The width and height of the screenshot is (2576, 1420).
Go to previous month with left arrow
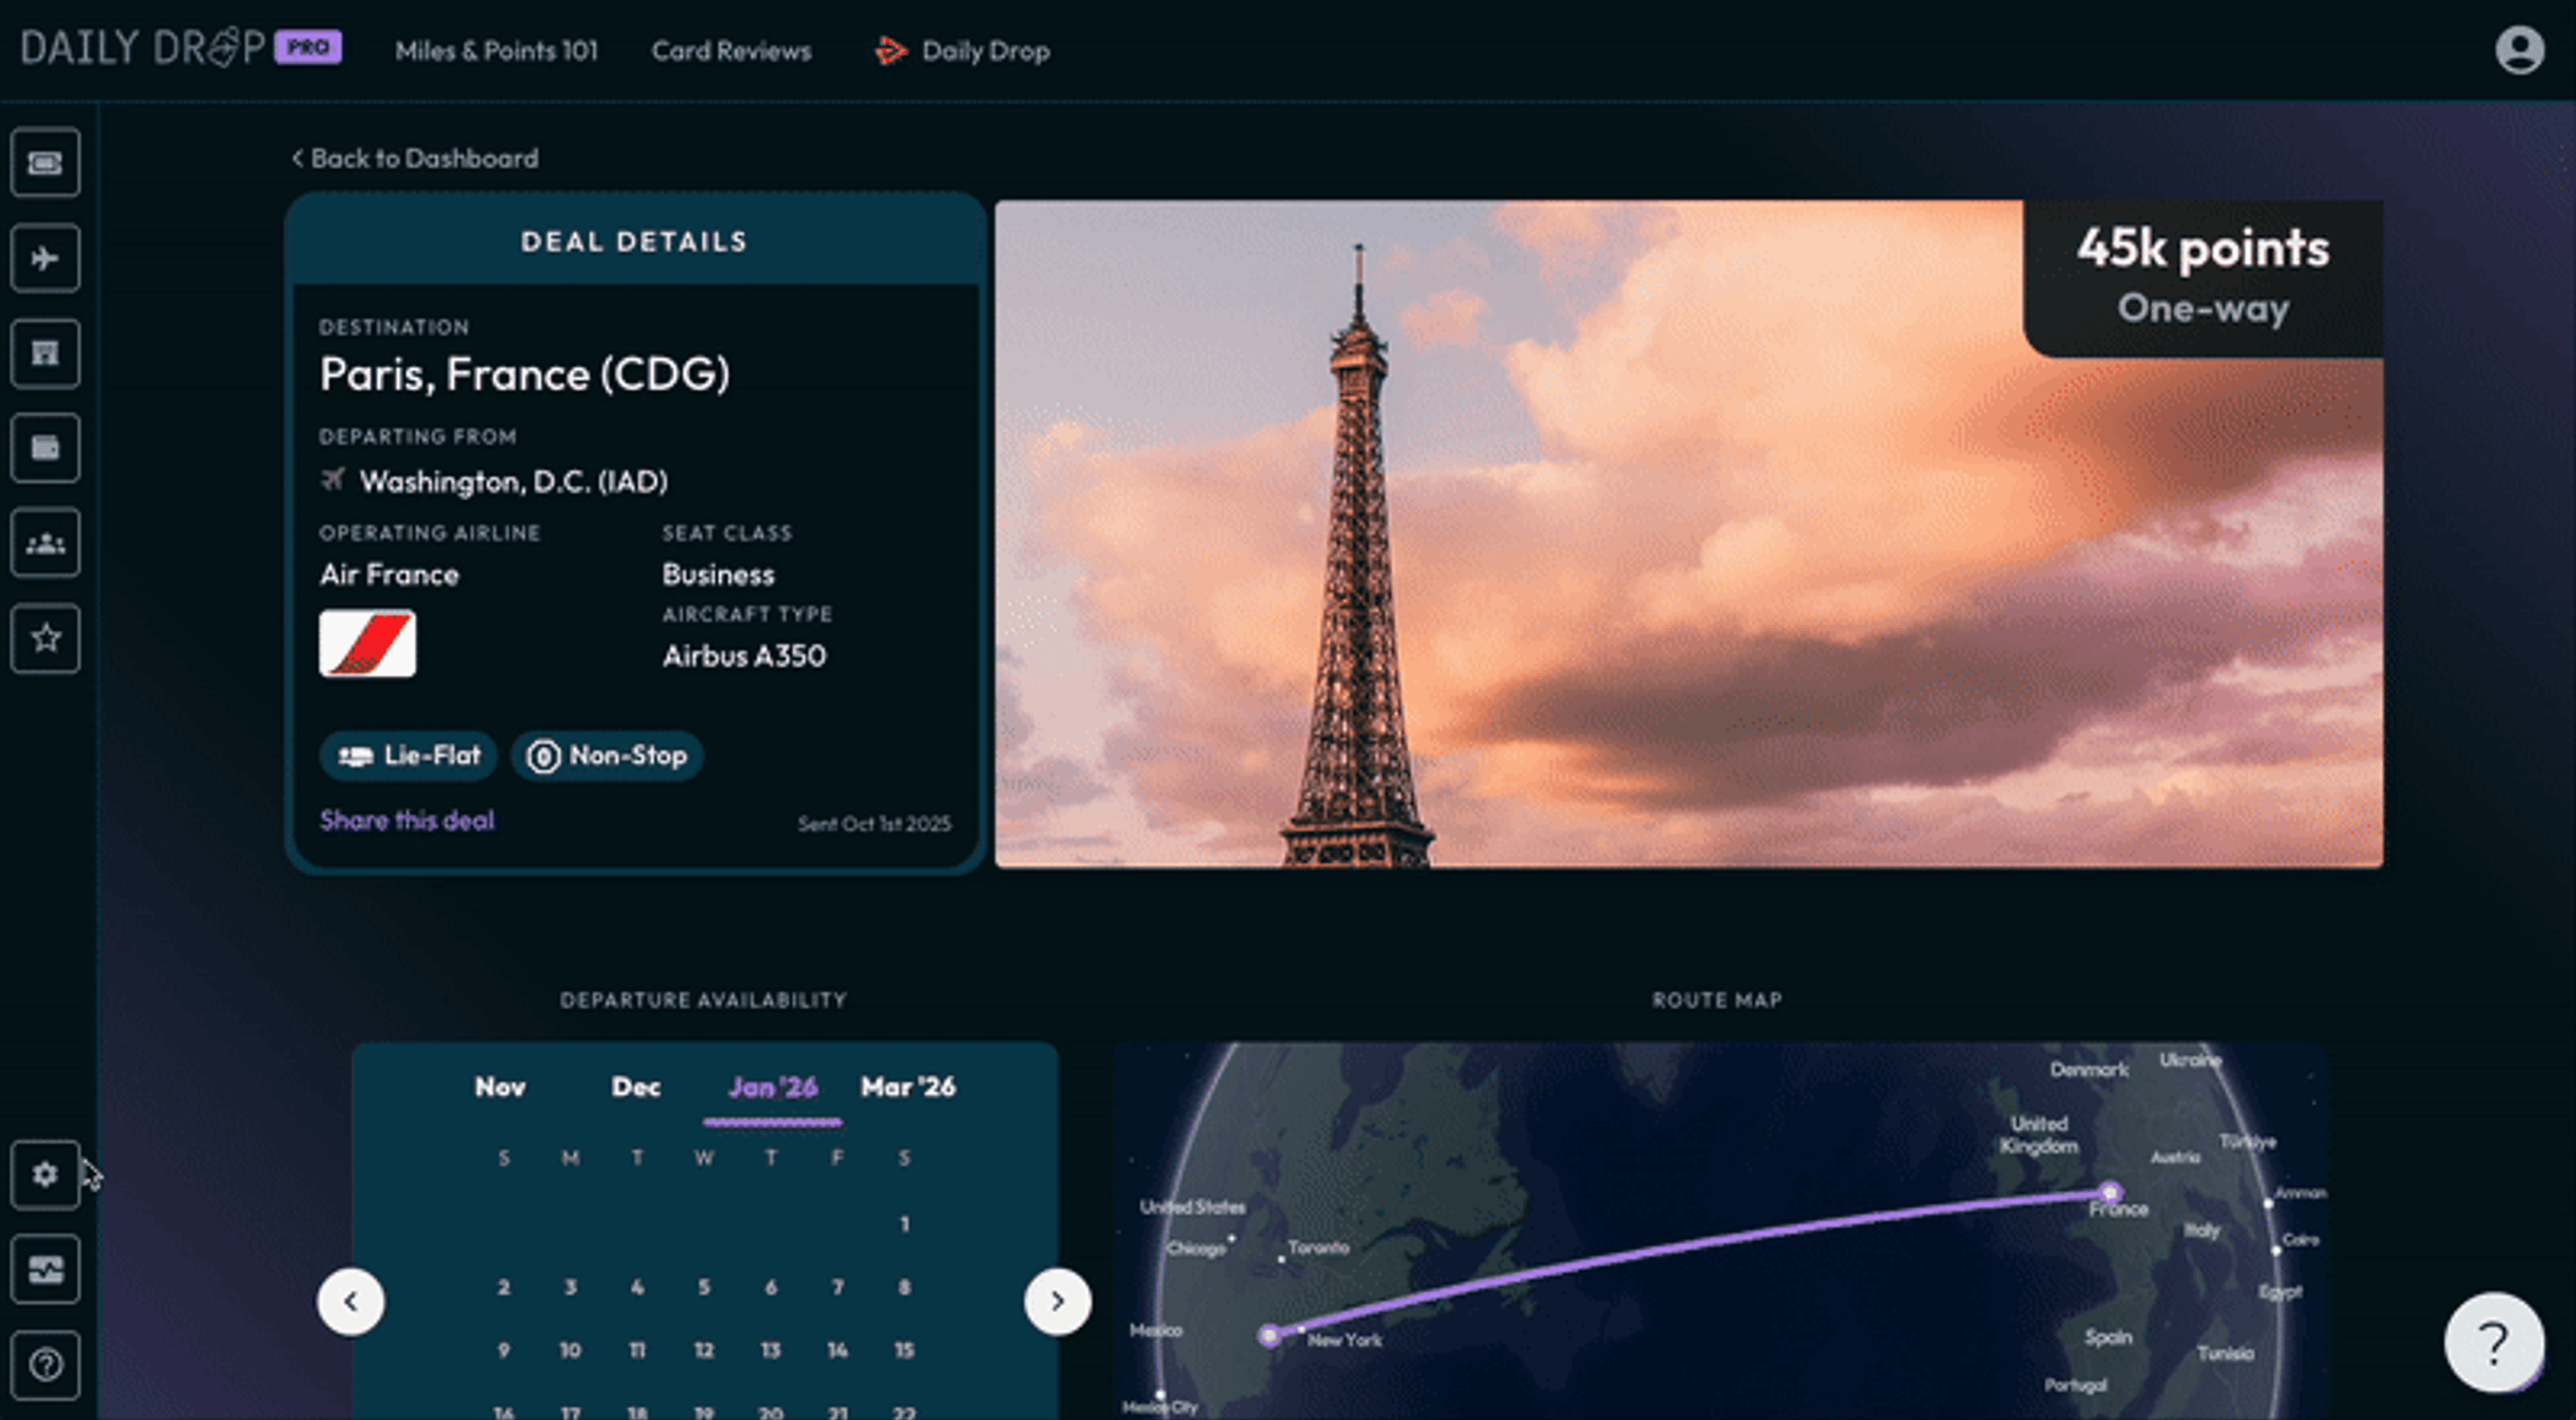click(x=351, y=1301)
